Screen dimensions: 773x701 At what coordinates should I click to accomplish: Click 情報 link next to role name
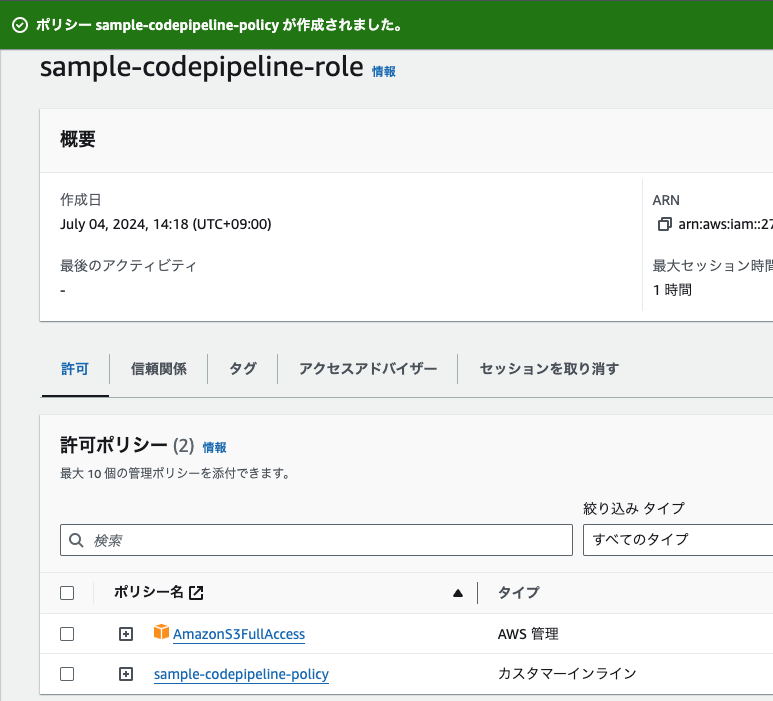coord(384,72)
